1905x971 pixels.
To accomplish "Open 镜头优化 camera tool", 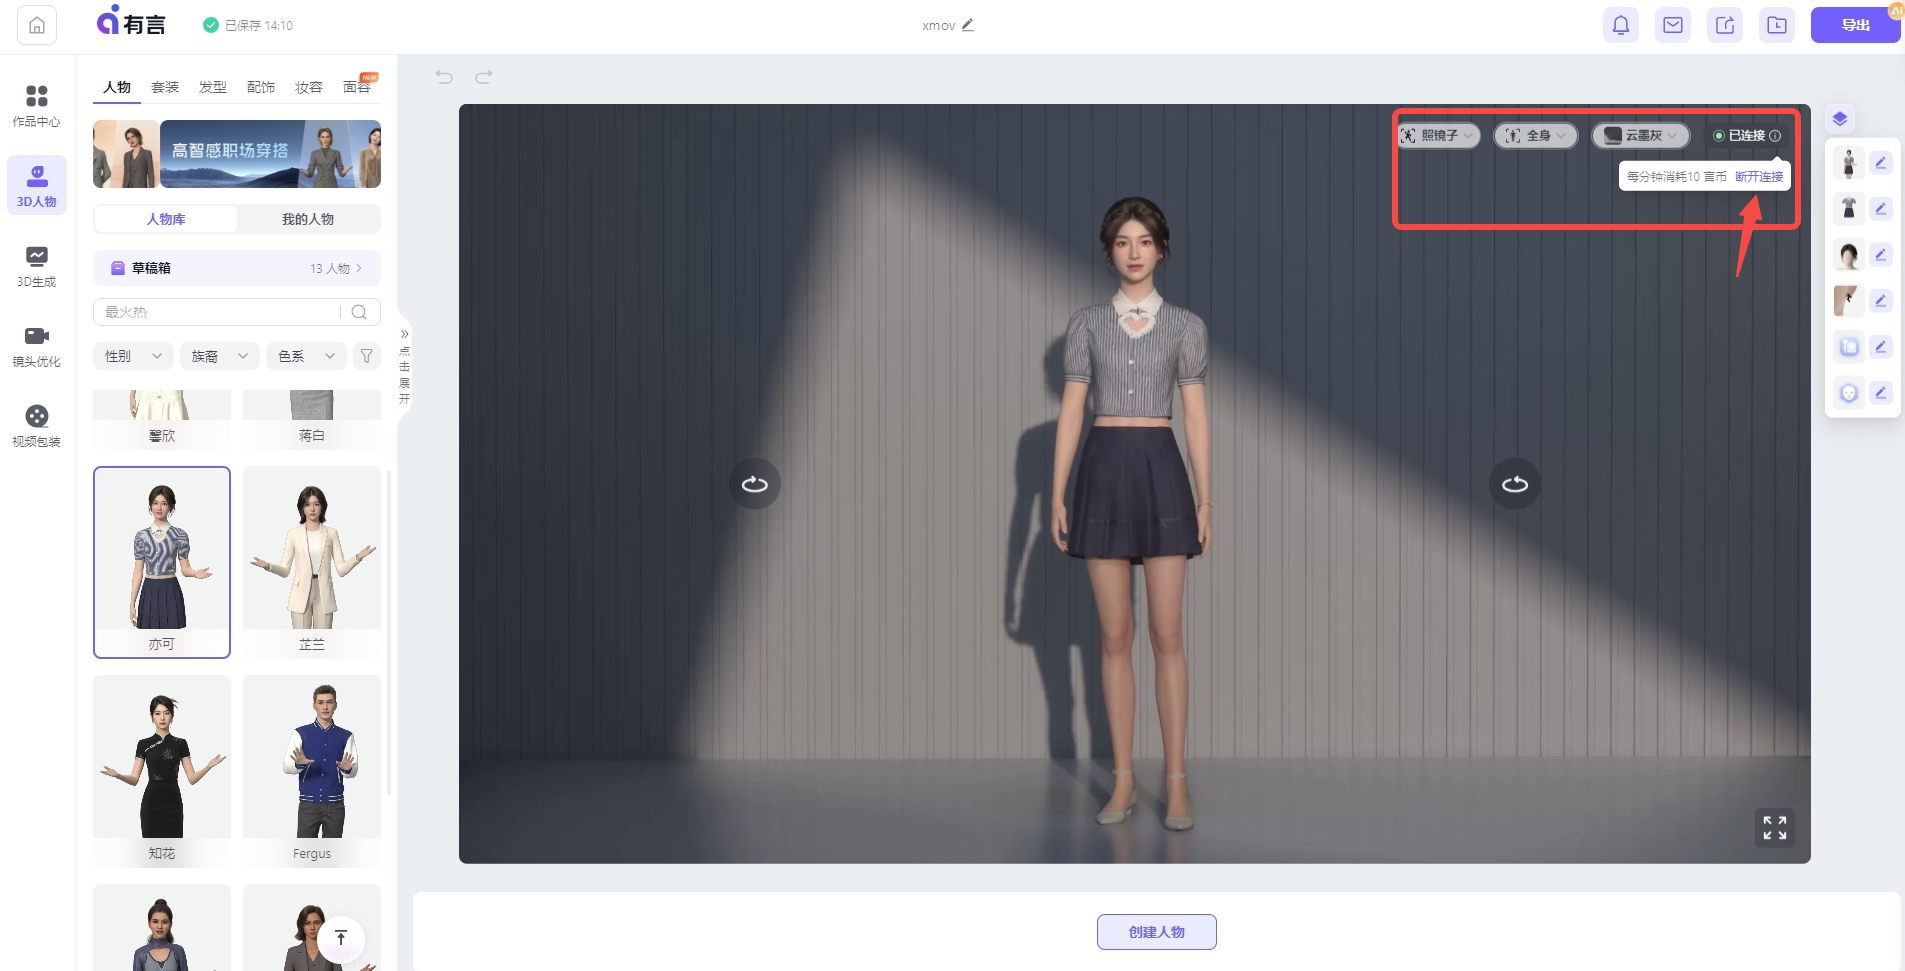I will pyautogui.click(x=37, y=346).
